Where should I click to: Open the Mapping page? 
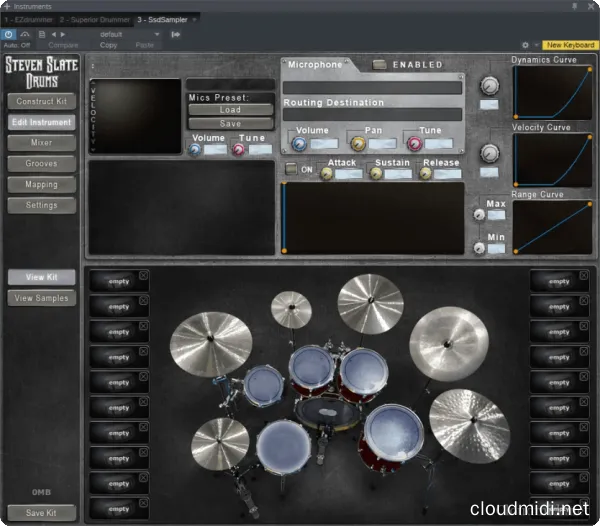pos(41,184)
